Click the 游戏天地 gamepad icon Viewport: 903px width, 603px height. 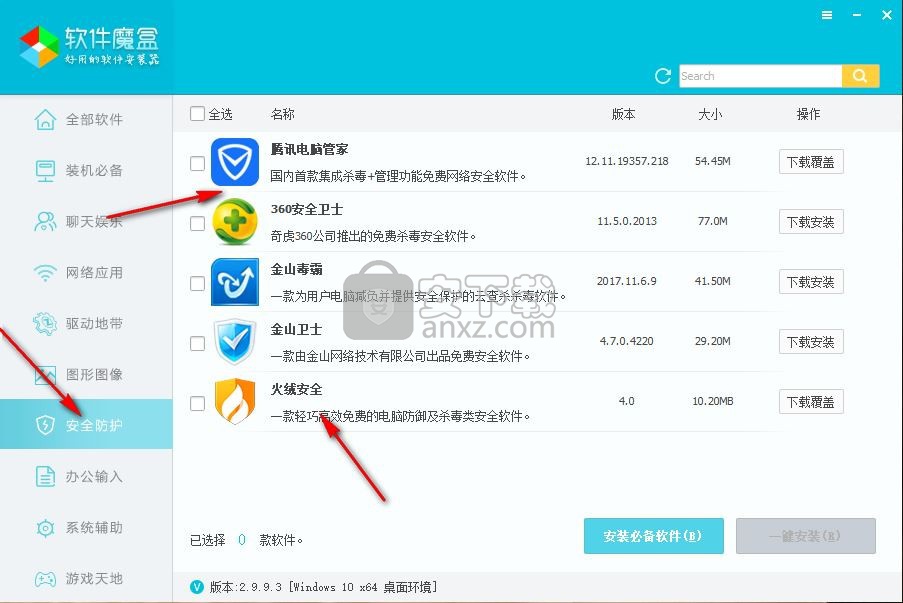(45, 579)
